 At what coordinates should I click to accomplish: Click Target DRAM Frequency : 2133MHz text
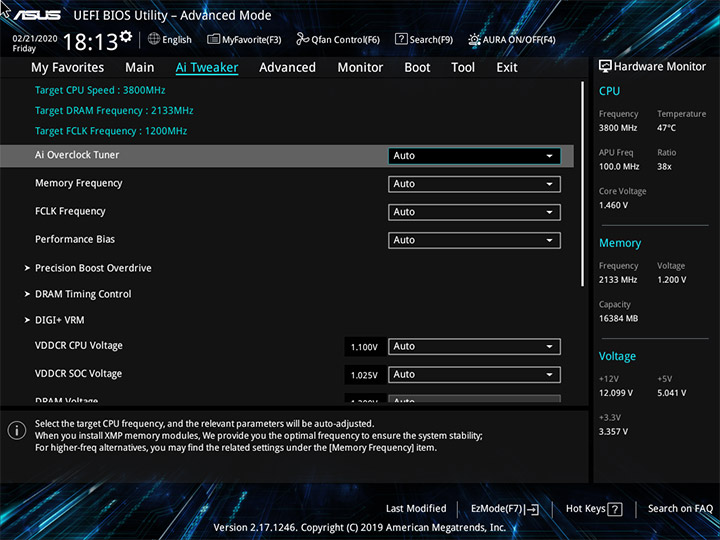[114, 111]
